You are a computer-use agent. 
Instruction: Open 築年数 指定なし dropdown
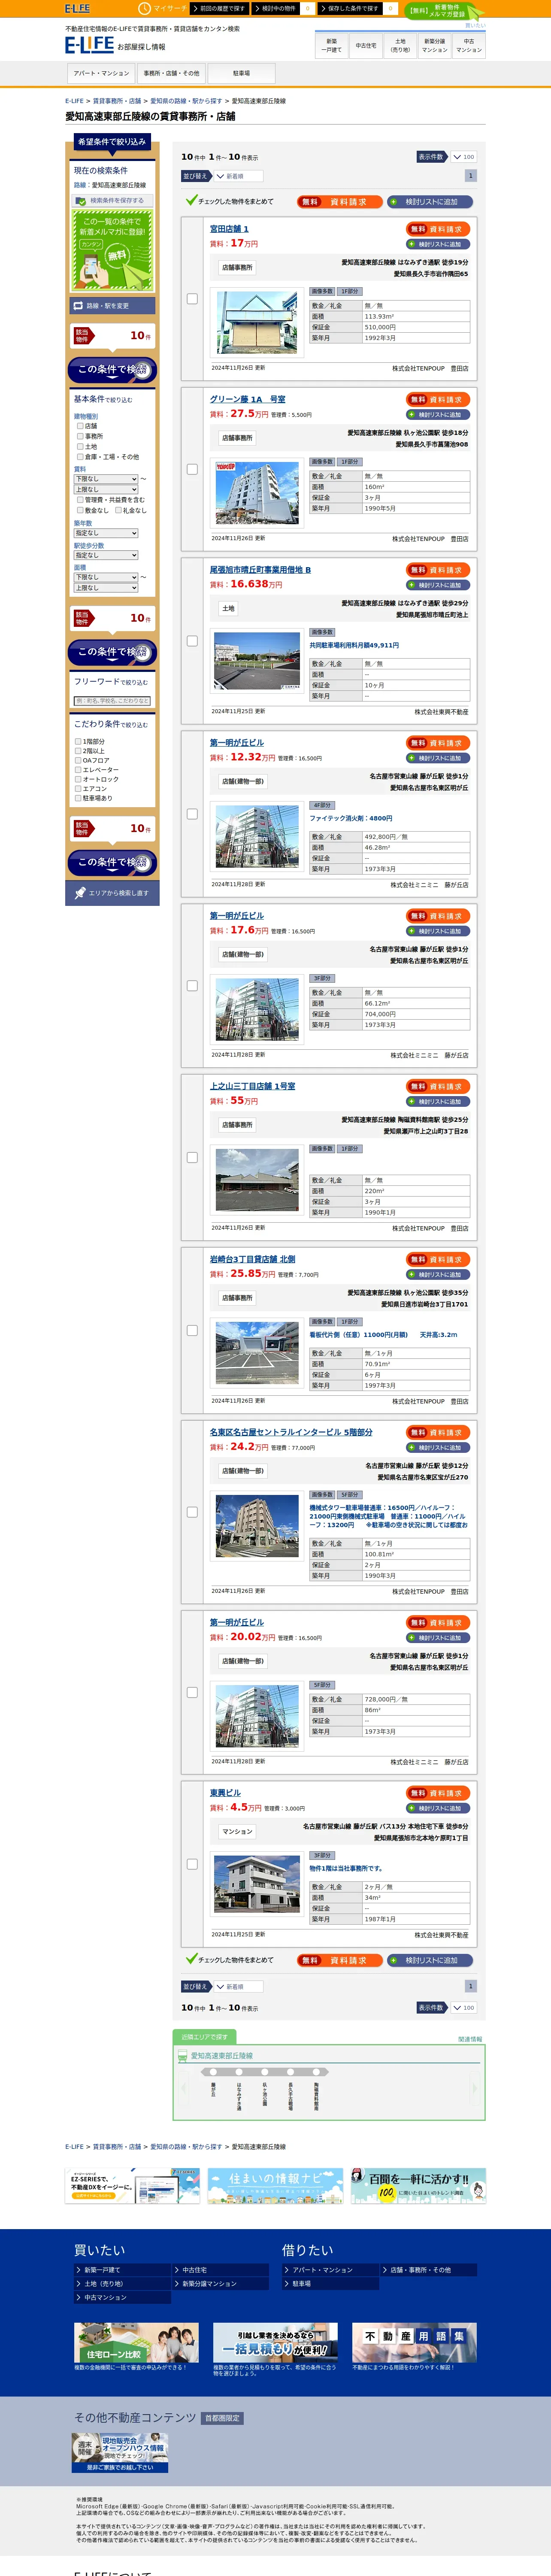pos(106,533)
